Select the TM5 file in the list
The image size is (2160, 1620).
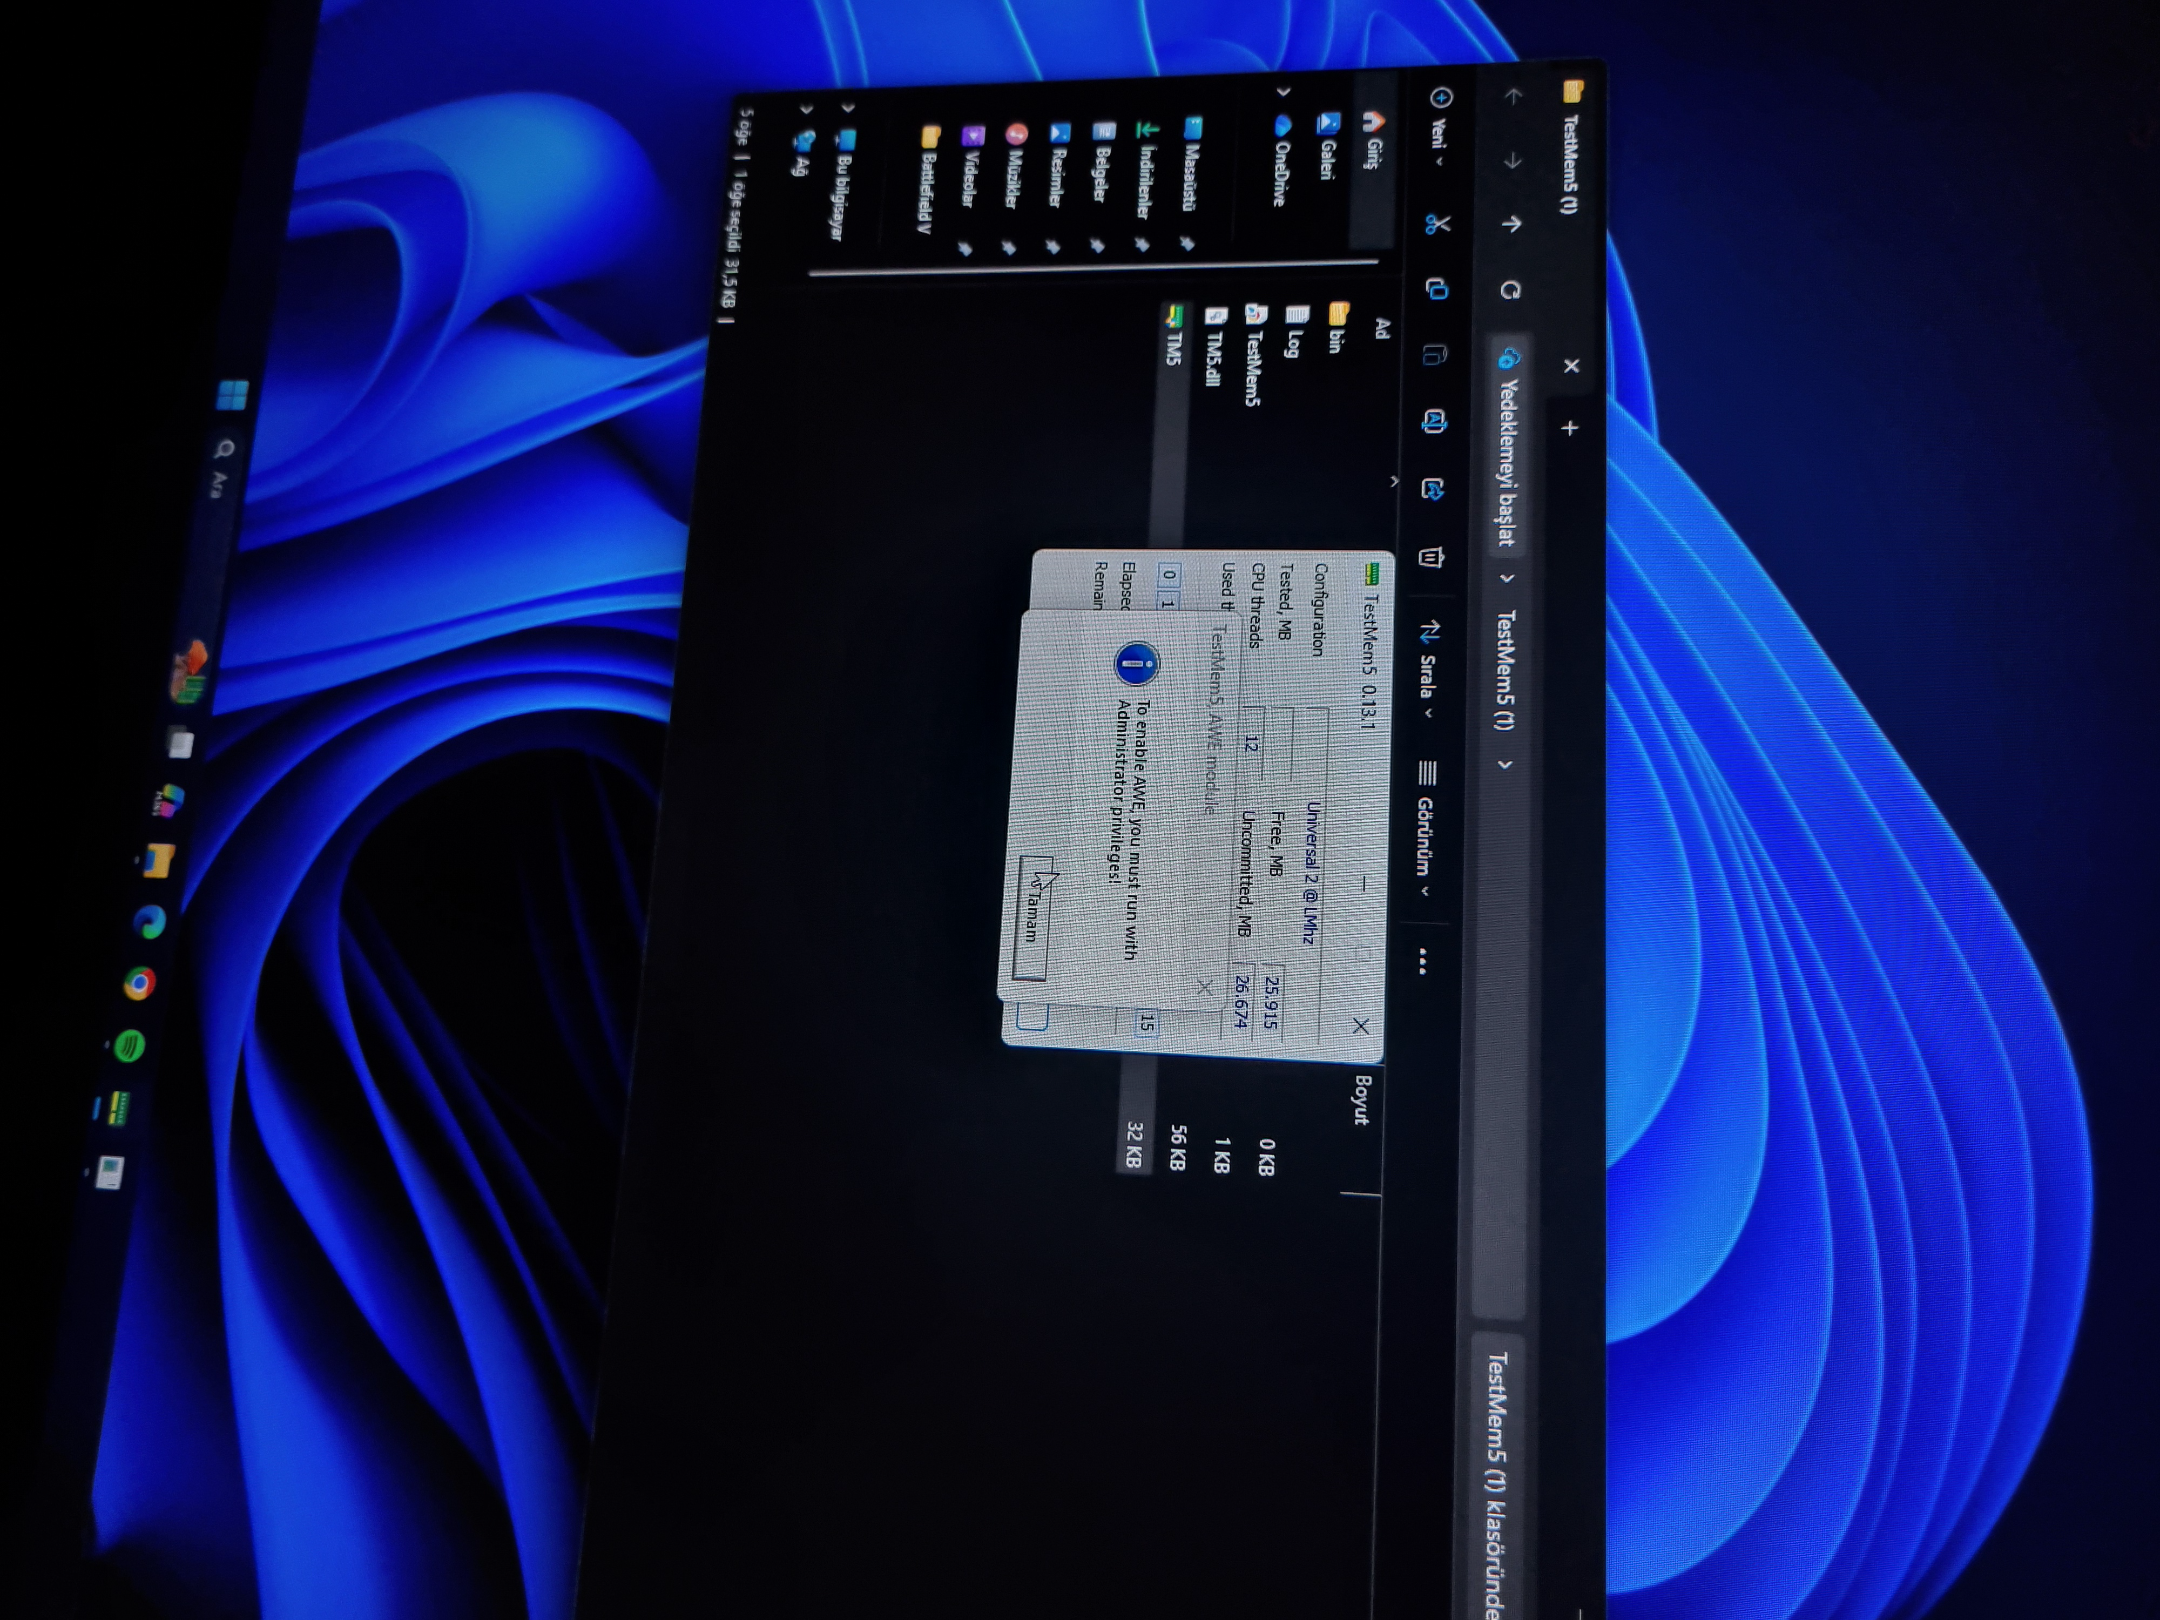(x=1174, y=335)
